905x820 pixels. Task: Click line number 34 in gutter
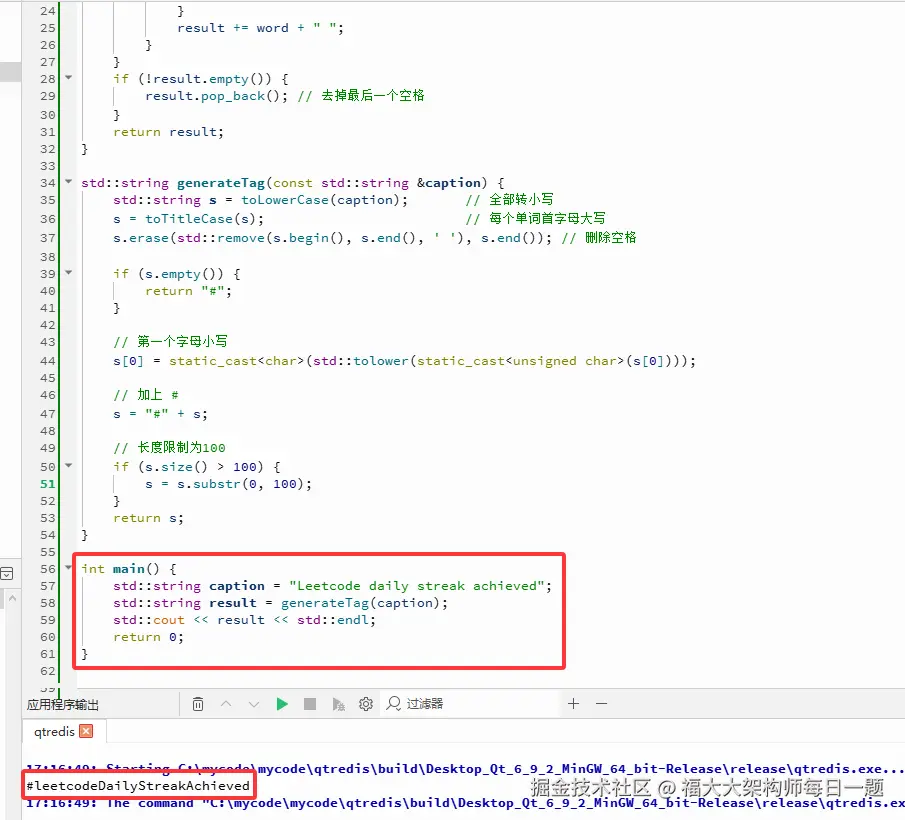coord(48,183)
